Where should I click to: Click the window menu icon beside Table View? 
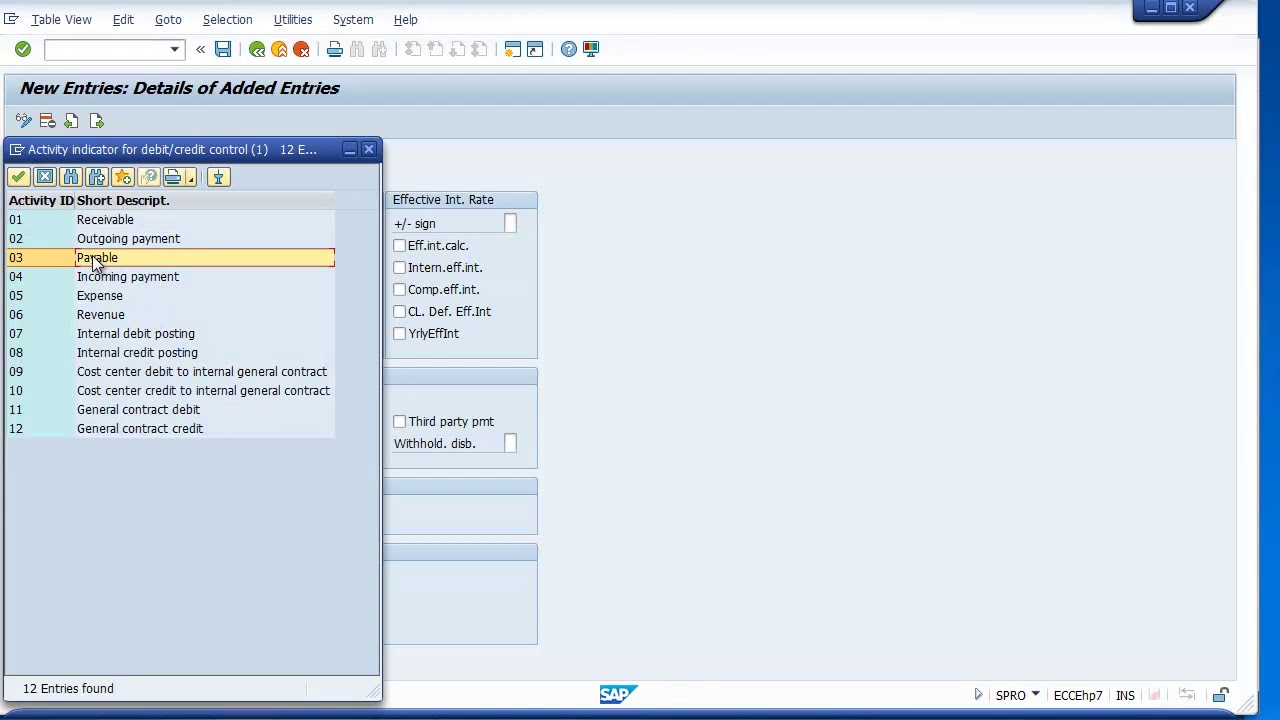tap(11, 19)
